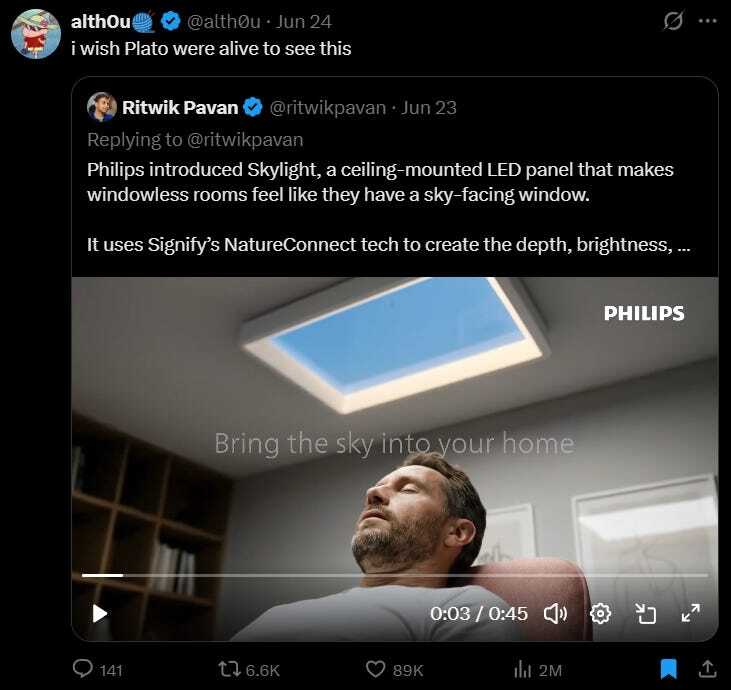This screenshot has width=731, height=690.
Task: Play the Philips Skylight video
Action: [x=99, y=614]
